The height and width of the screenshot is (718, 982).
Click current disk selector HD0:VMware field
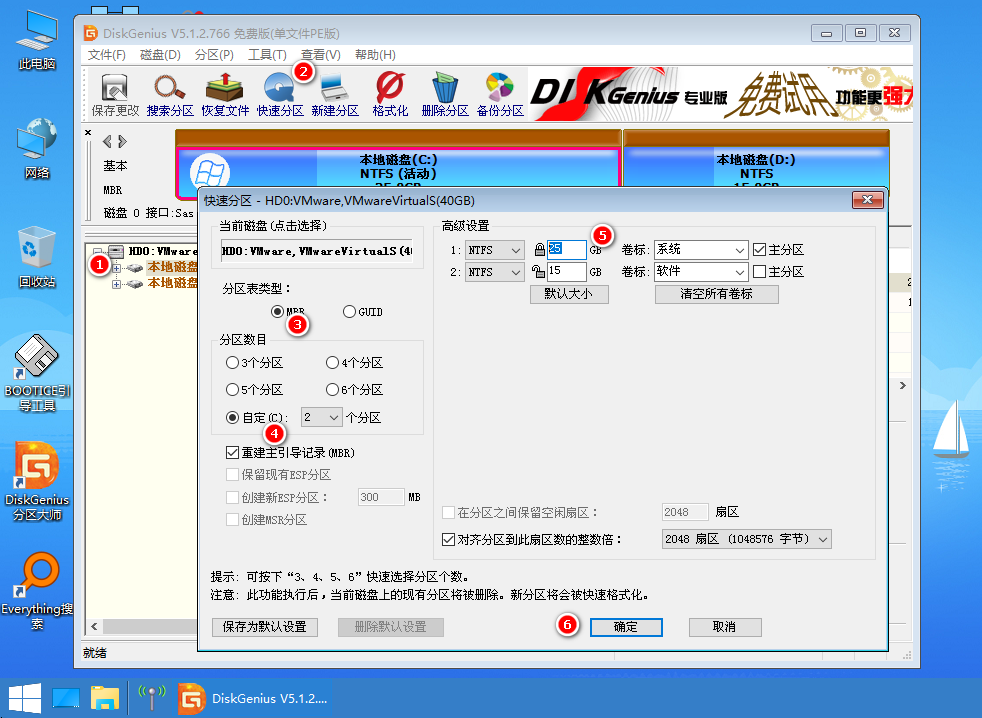pyautogui.click(x=317, y=251)
